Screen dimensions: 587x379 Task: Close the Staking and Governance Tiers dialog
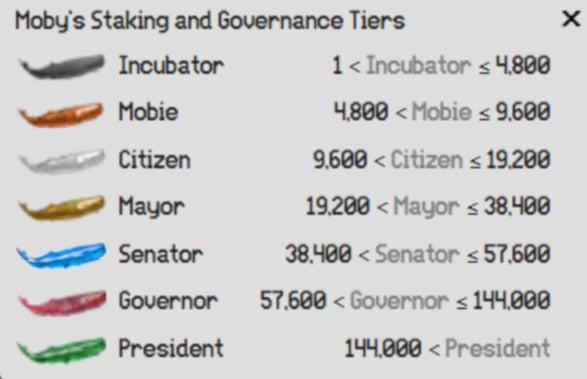coord(571,18)
